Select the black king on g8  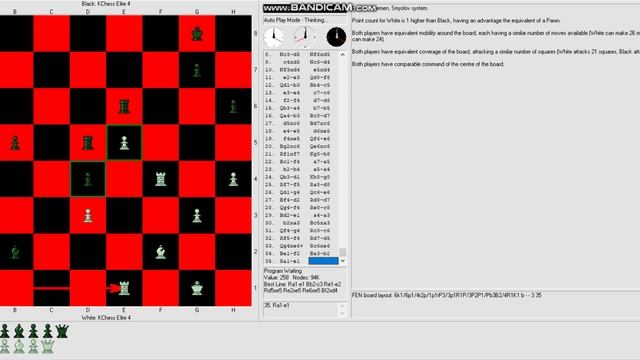click(197, 34)
